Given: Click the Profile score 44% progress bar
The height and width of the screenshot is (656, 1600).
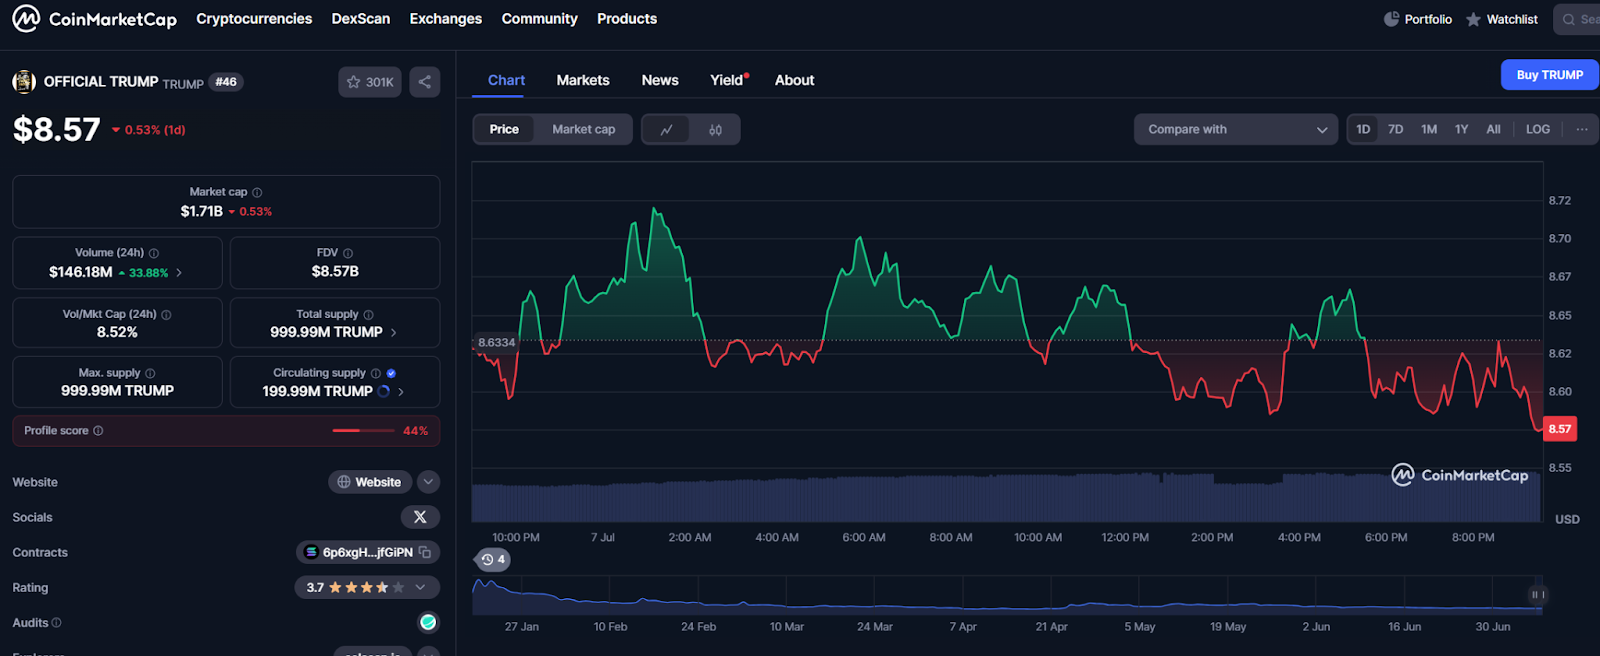Looking at the screenshot, I should click(363, 431).
